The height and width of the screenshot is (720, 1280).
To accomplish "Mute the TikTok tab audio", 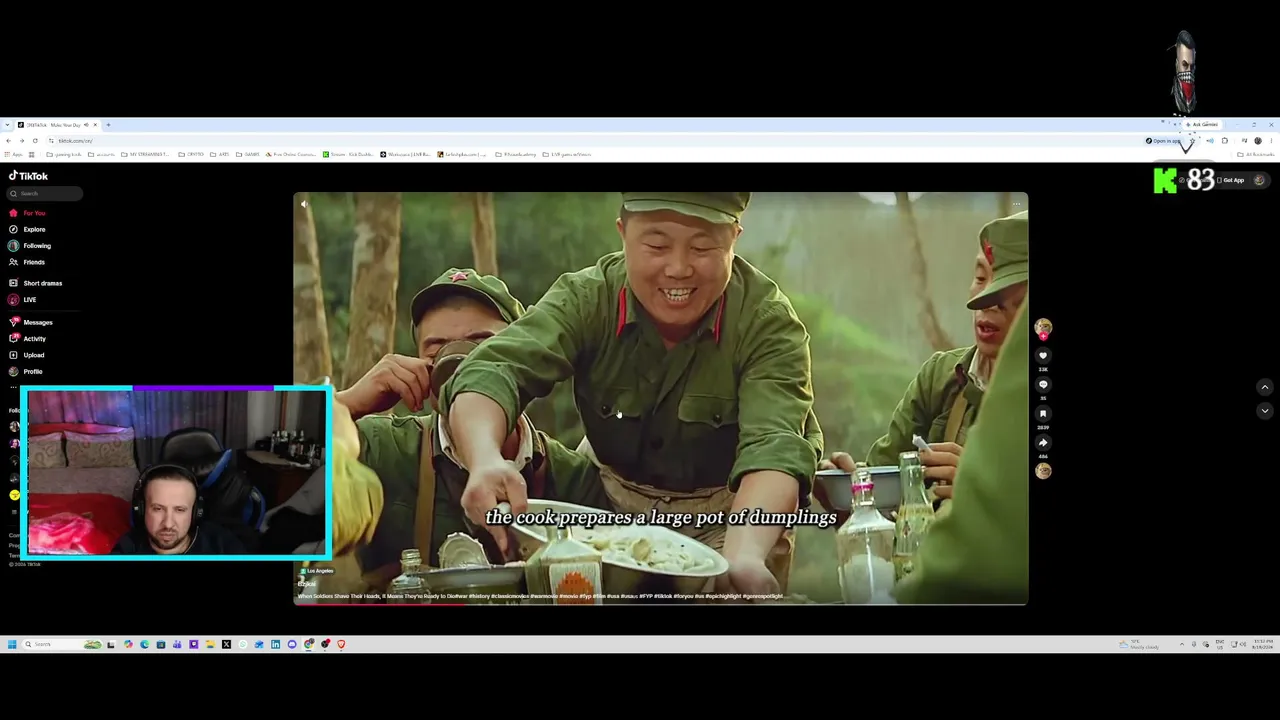I will (x=86, y=125).
